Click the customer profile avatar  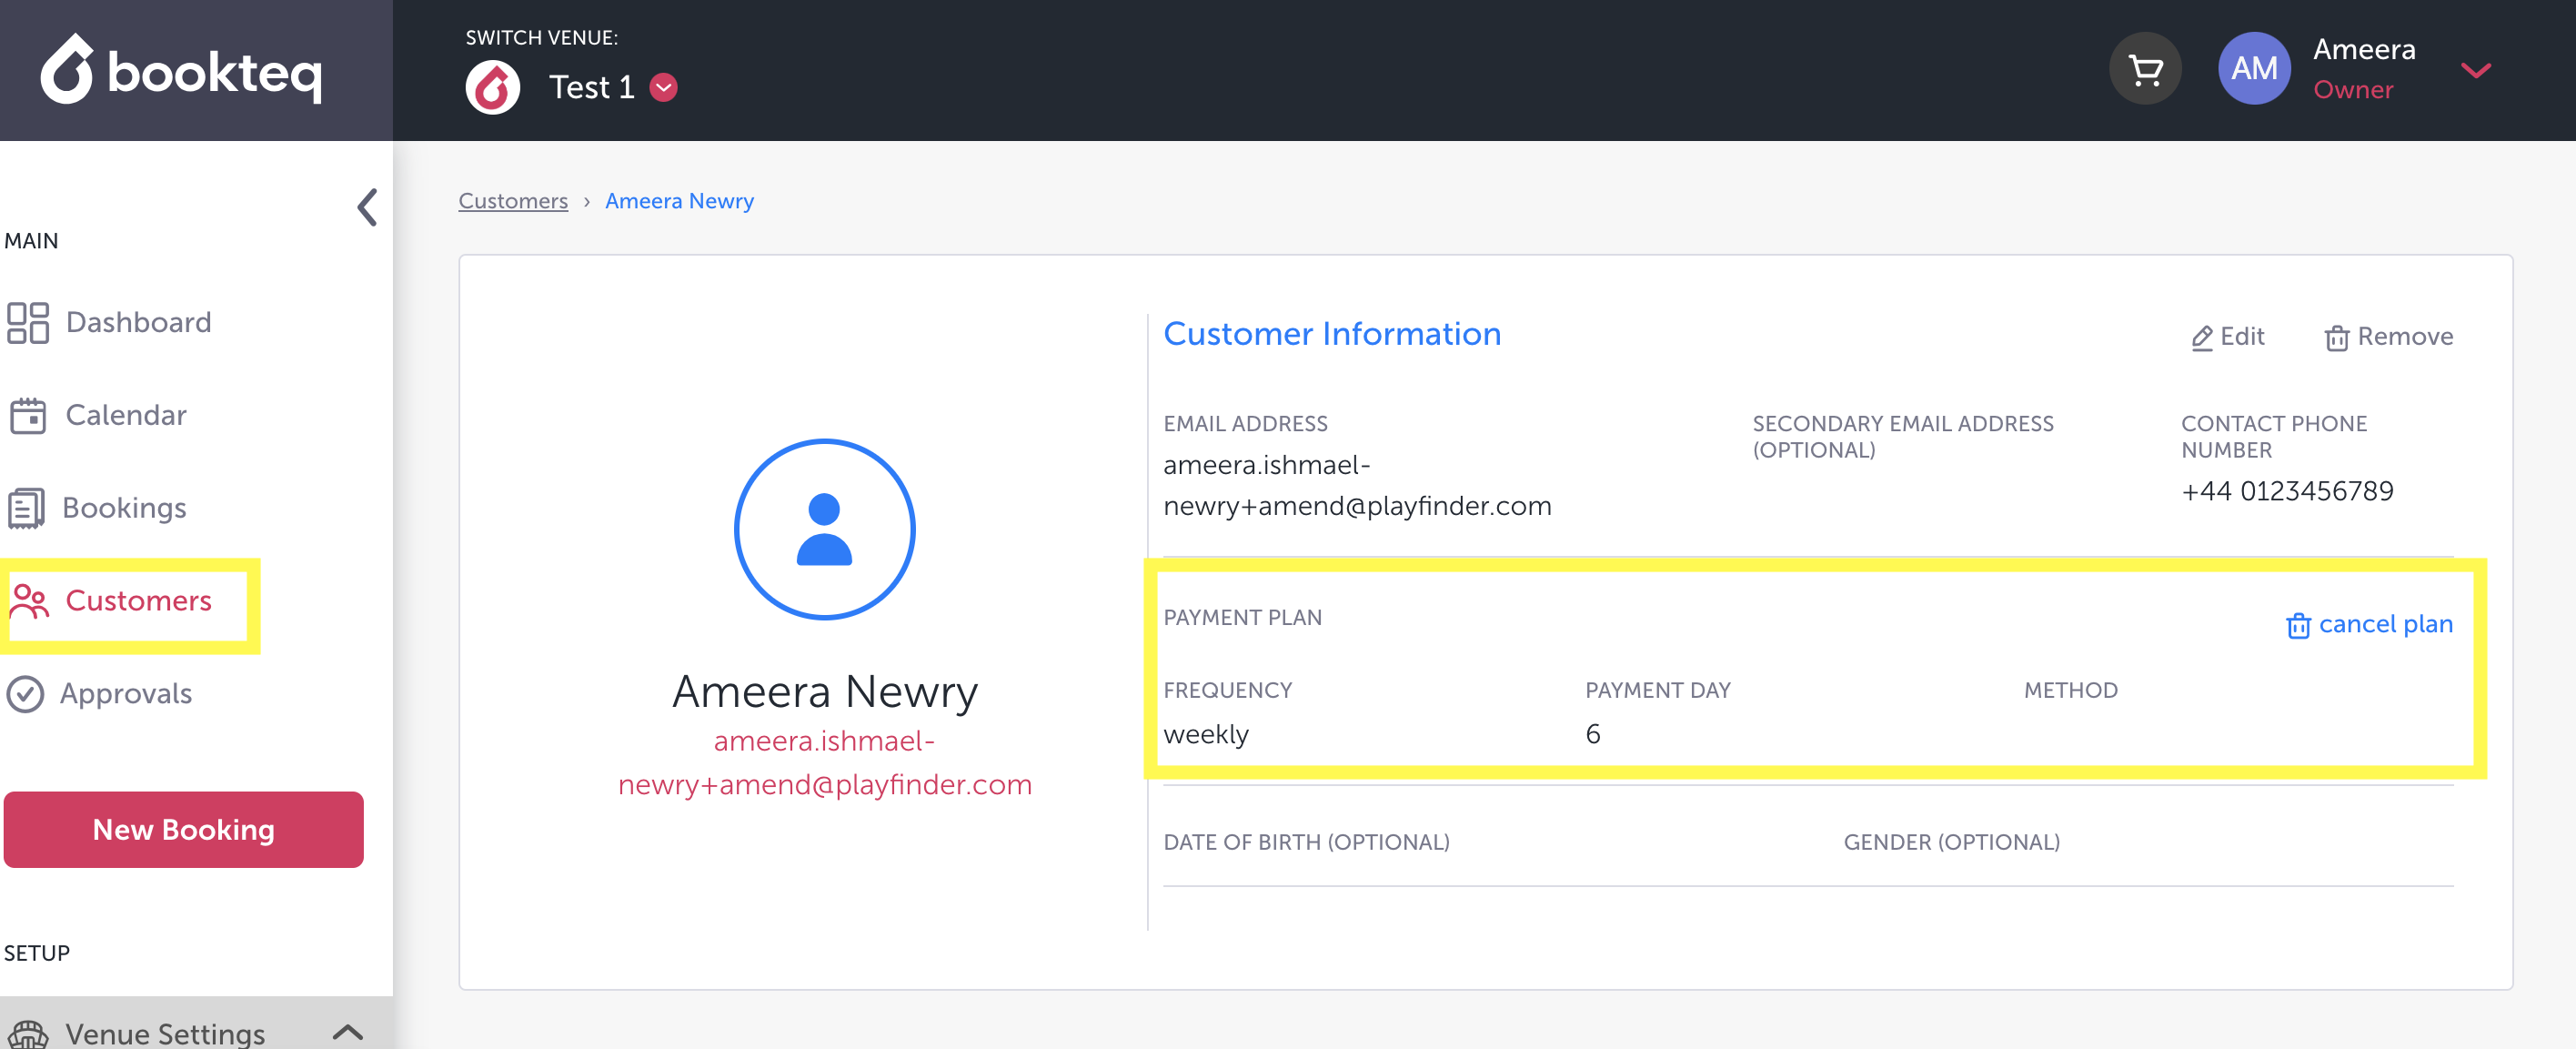tap(824, 529)
